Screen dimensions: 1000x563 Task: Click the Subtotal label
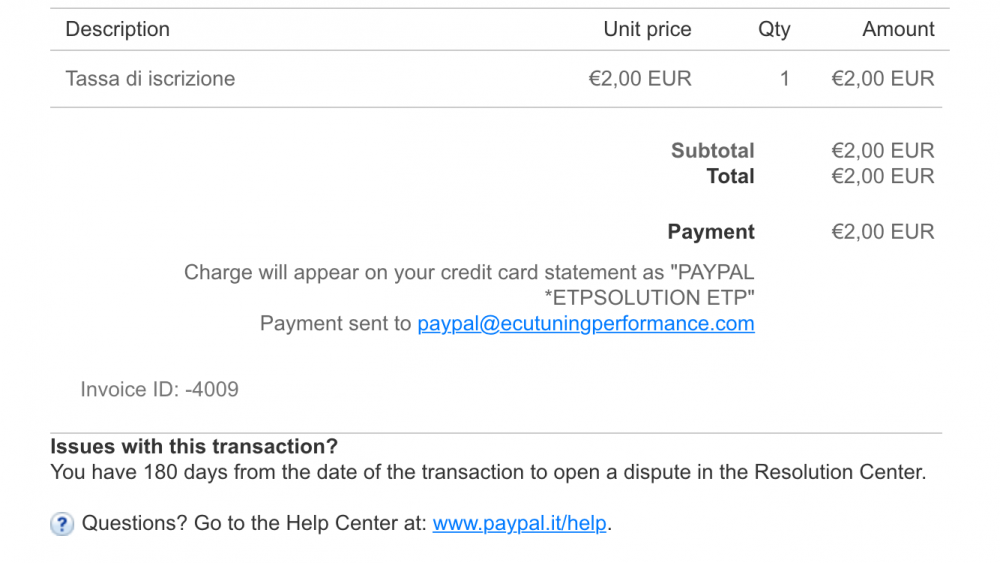click(712, 151)
